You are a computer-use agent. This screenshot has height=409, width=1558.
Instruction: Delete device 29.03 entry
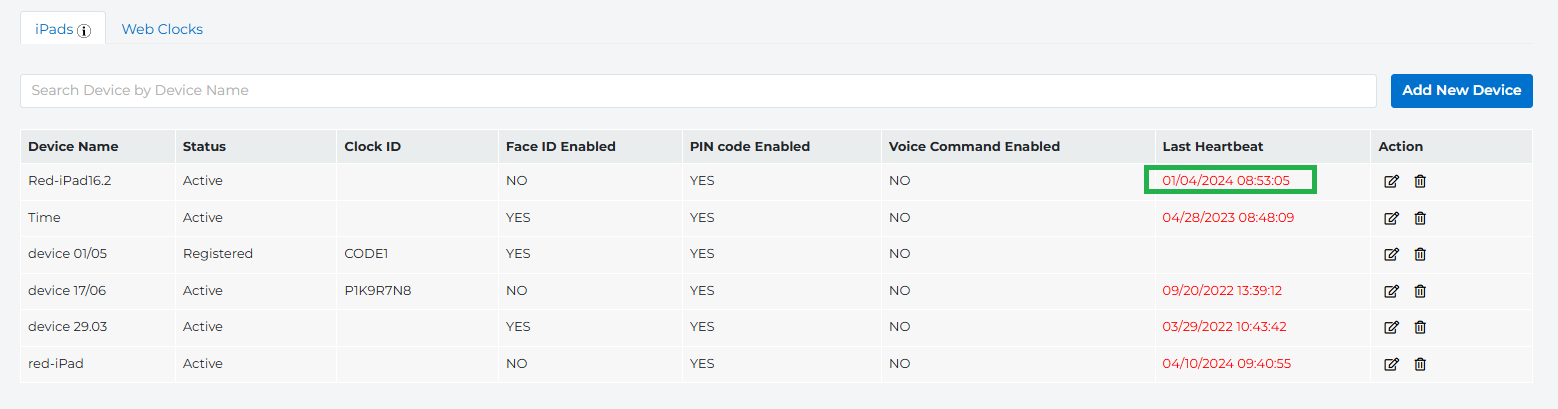pos(1420,327)
